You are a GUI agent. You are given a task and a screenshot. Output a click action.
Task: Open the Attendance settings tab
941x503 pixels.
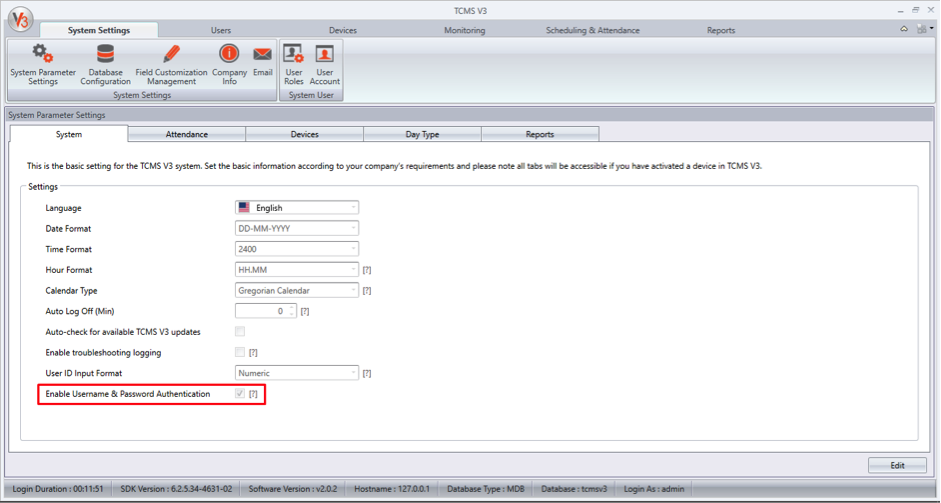click(x=187, y=134)
